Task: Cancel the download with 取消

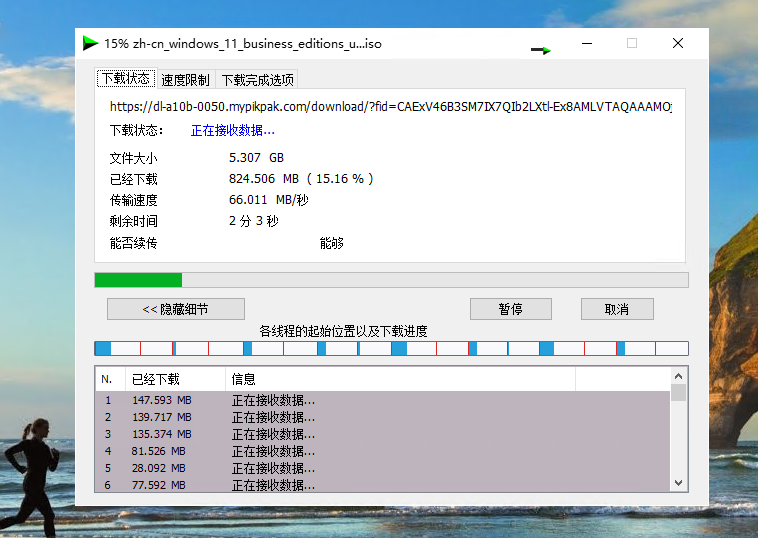Action: (616, 309)
